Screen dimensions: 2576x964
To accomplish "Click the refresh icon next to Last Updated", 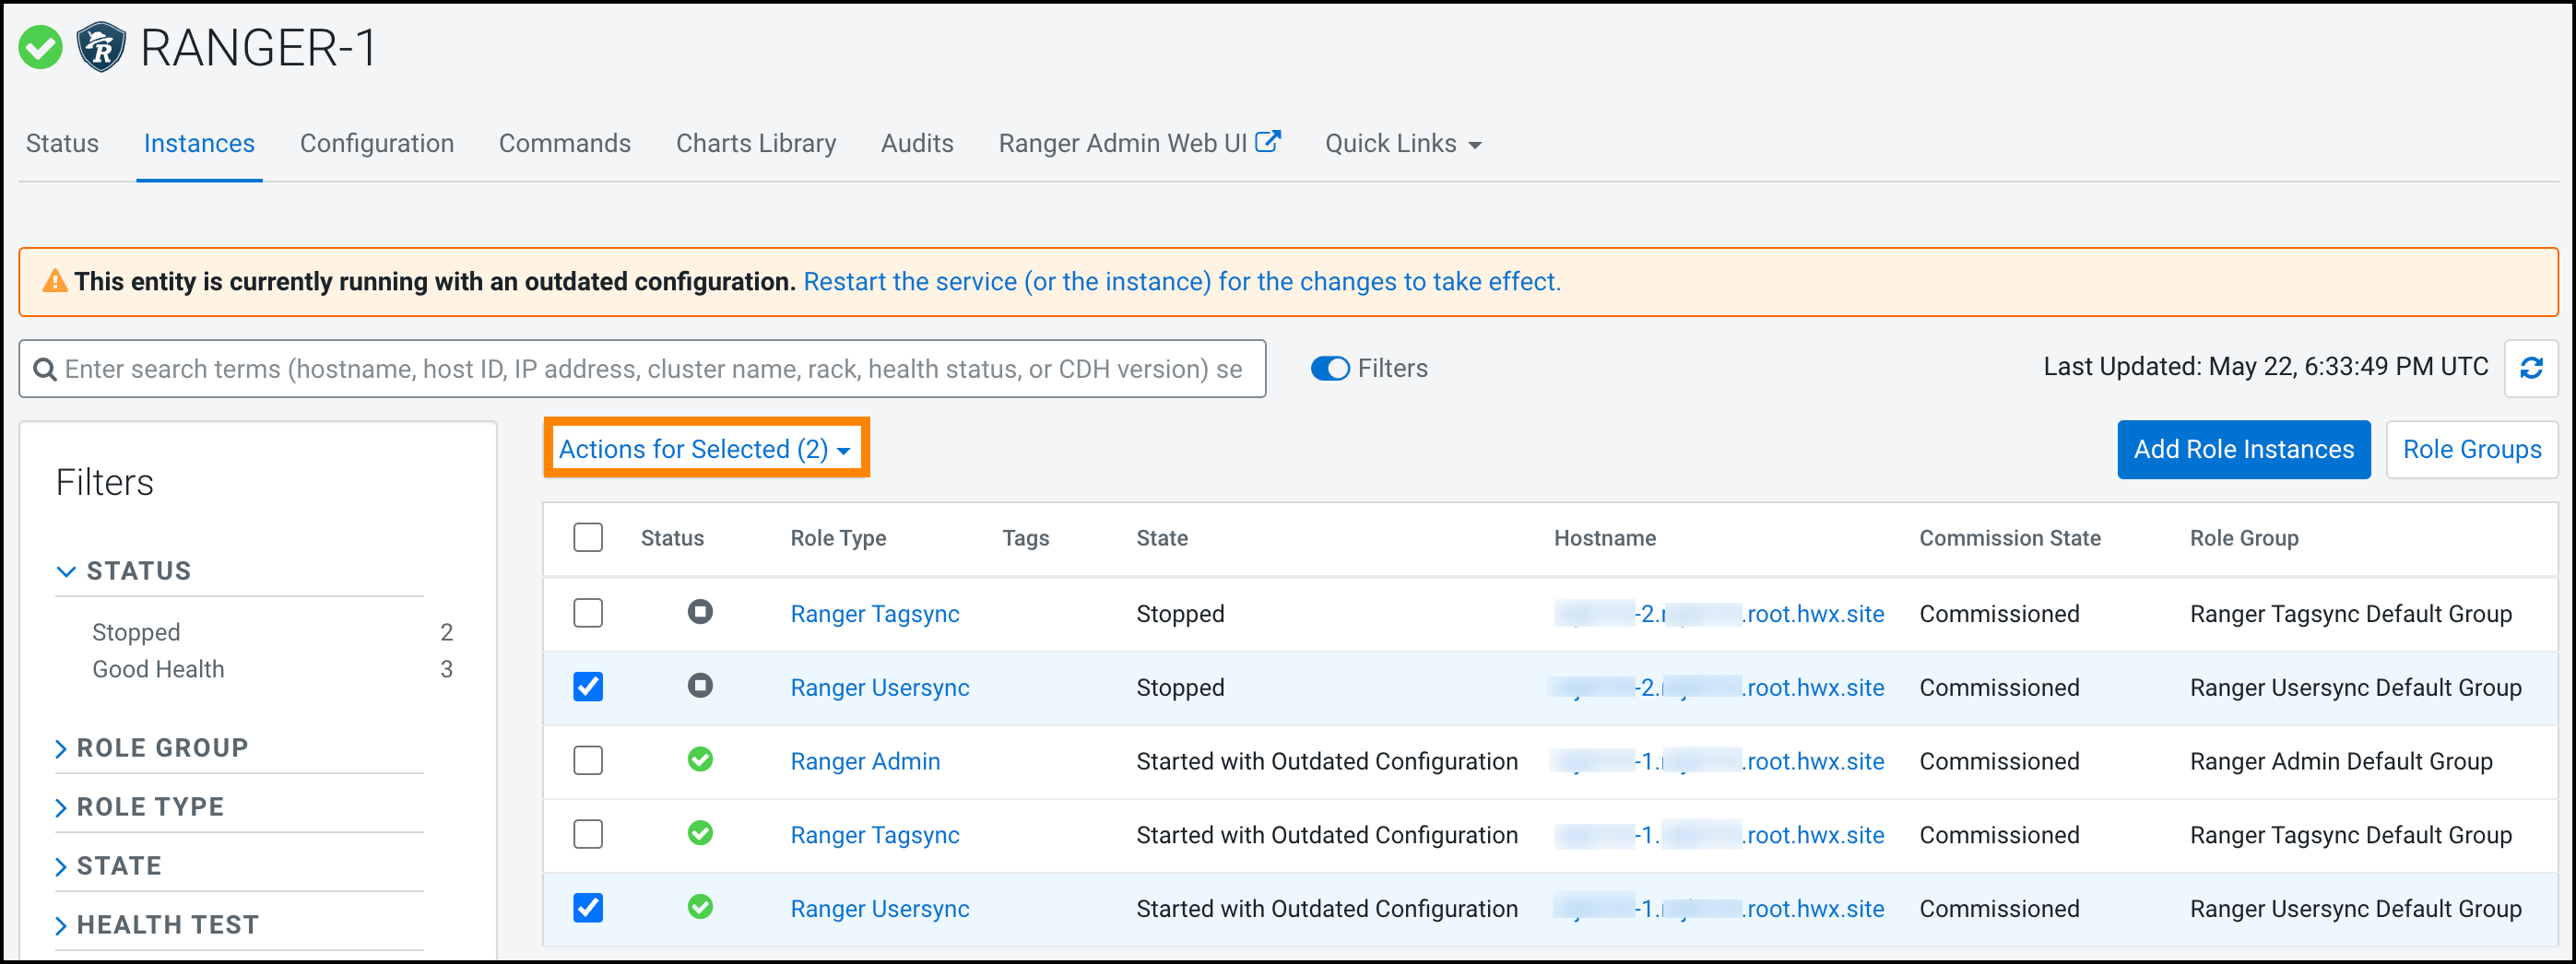I will [2533, 368].
